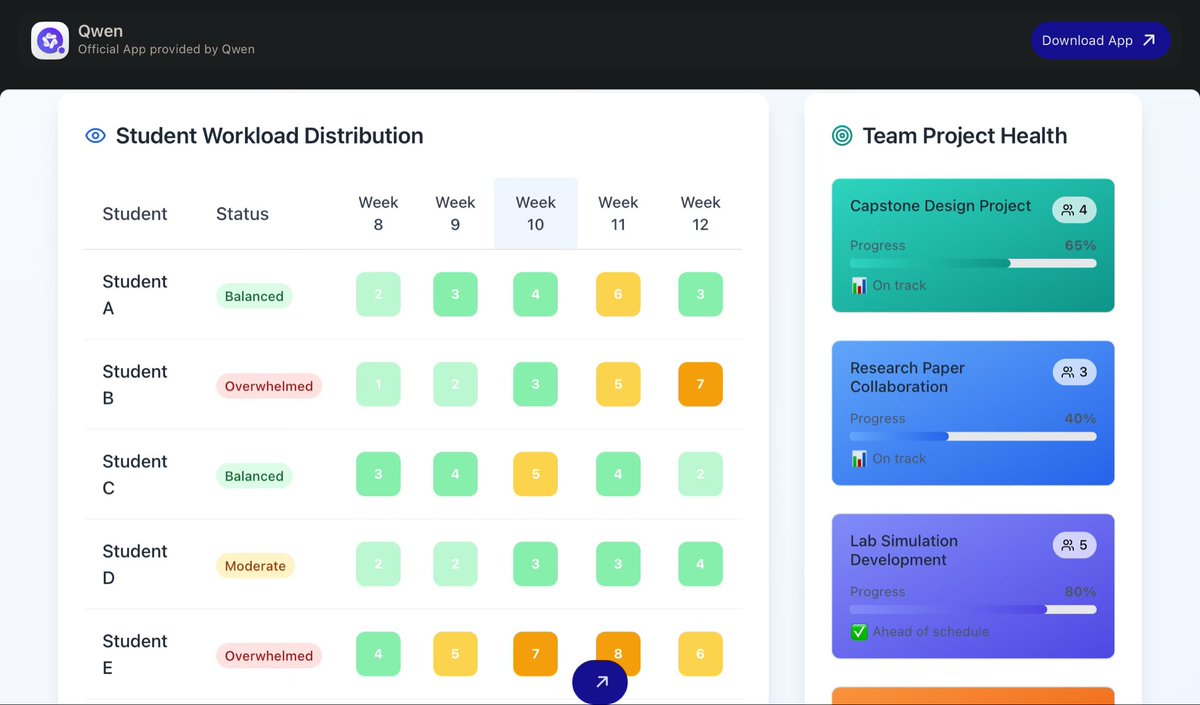Open the Lab Simulation Development card title

[904, 551]
